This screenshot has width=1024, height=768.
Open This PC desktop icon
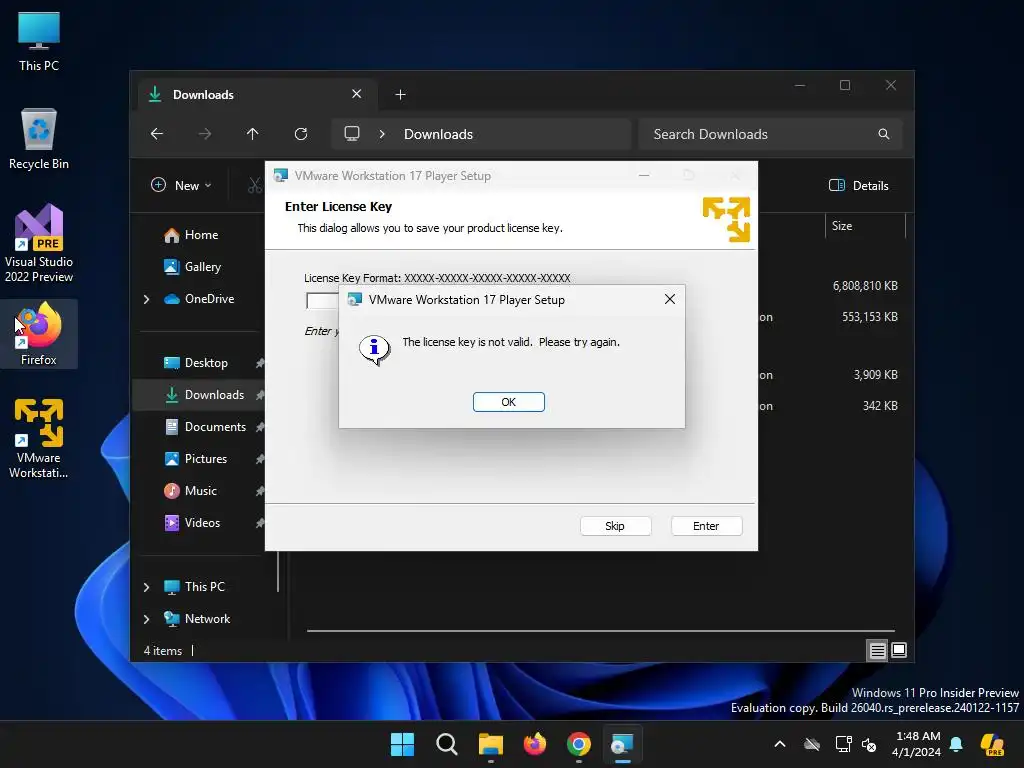(x=39, y=40)
